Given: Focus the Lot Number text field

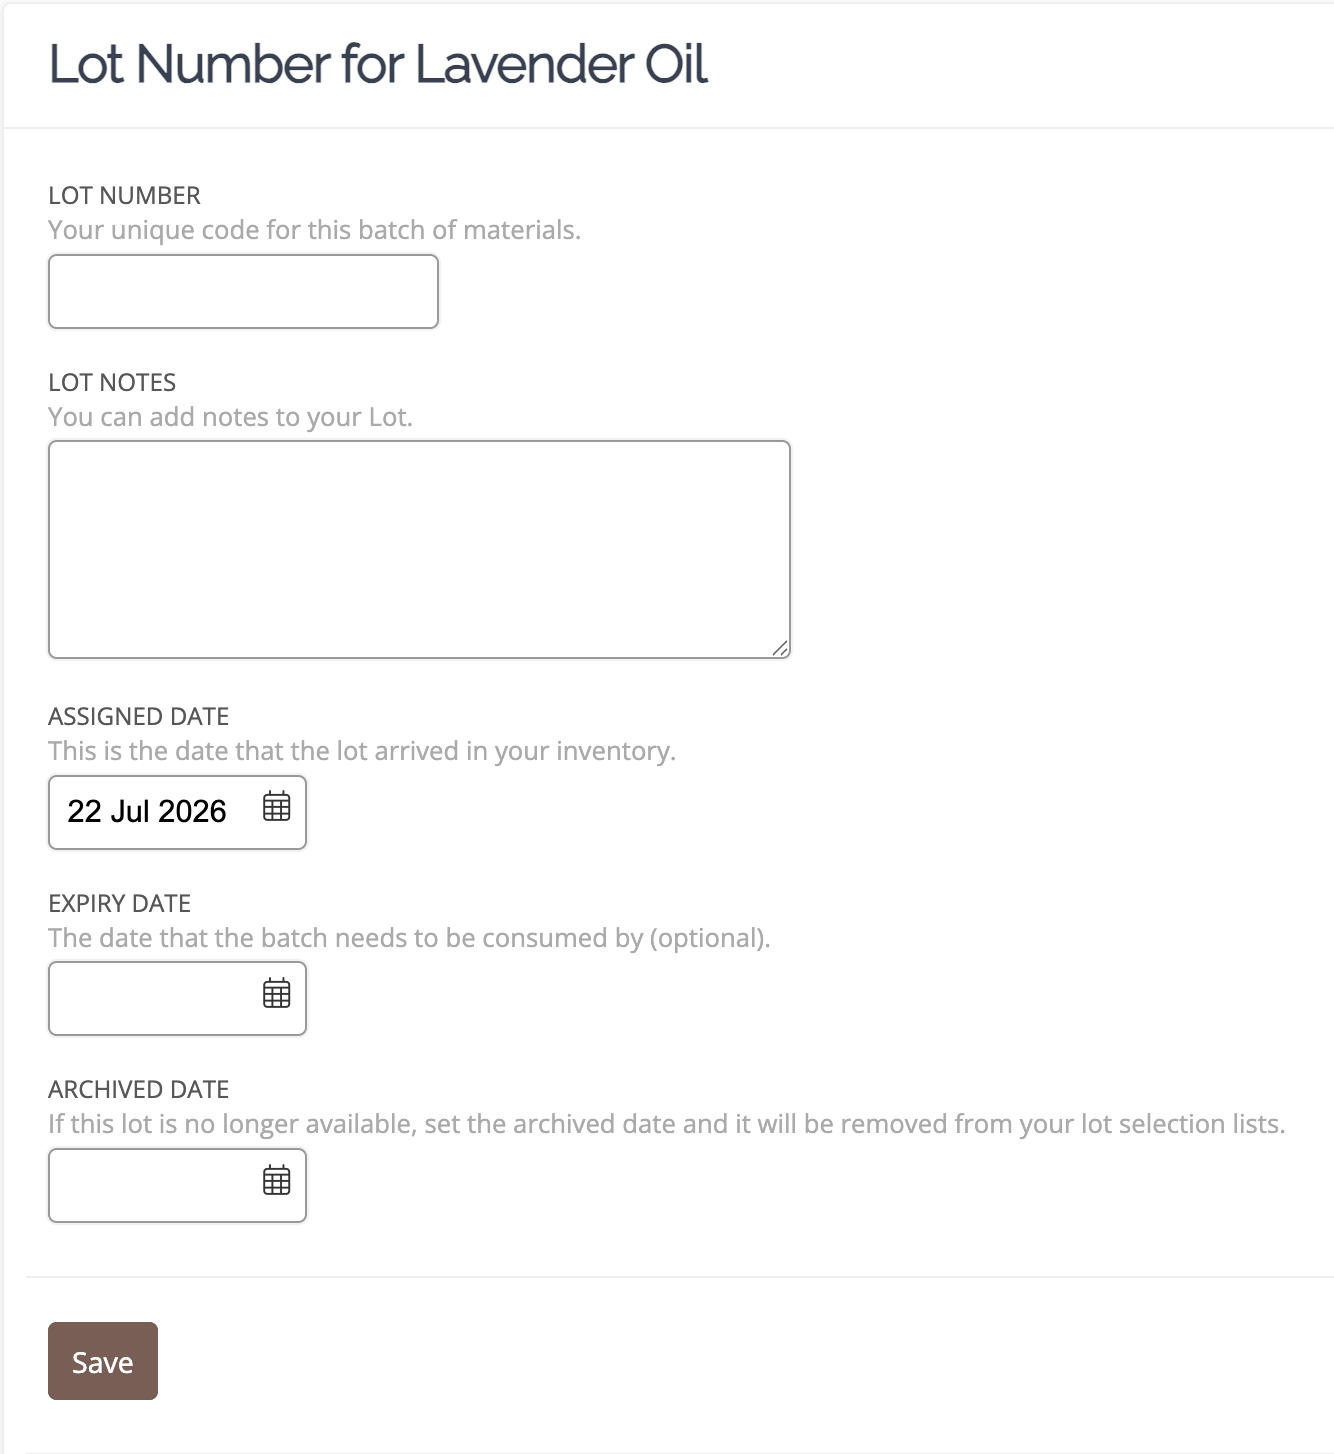Looking at the screenshot, I should tap(243, 291).
